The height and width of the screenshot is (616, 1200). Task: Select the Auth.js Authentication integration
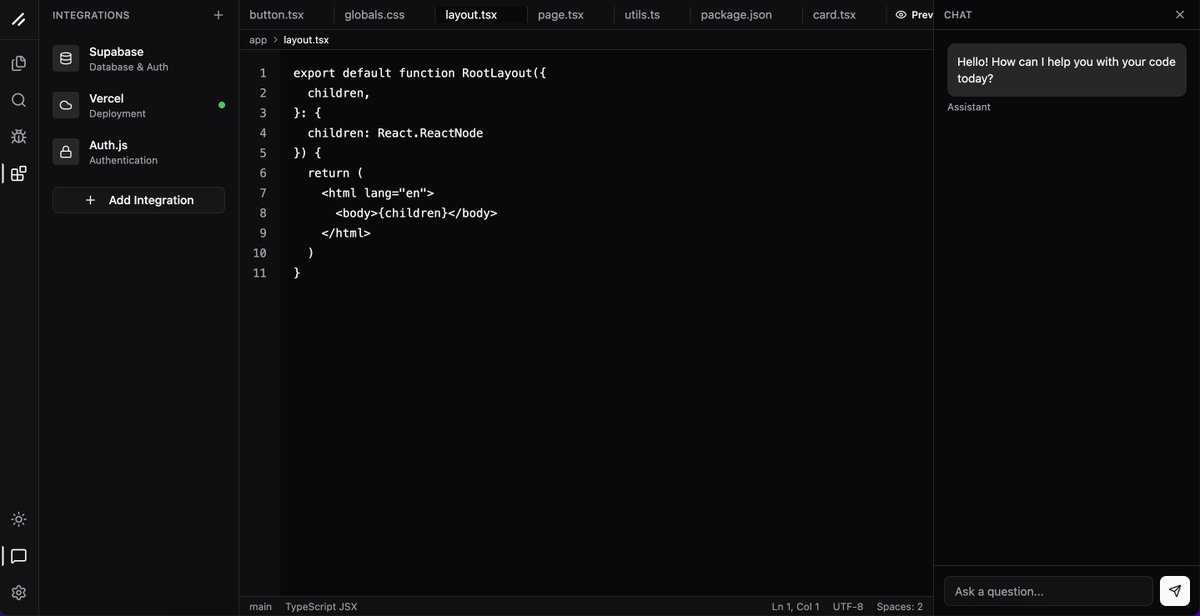pos(139,152)
